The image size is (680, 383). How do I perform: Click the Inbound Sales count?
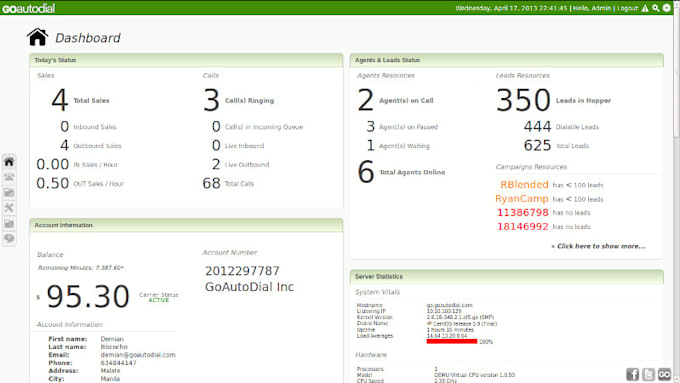click(65, 126)
